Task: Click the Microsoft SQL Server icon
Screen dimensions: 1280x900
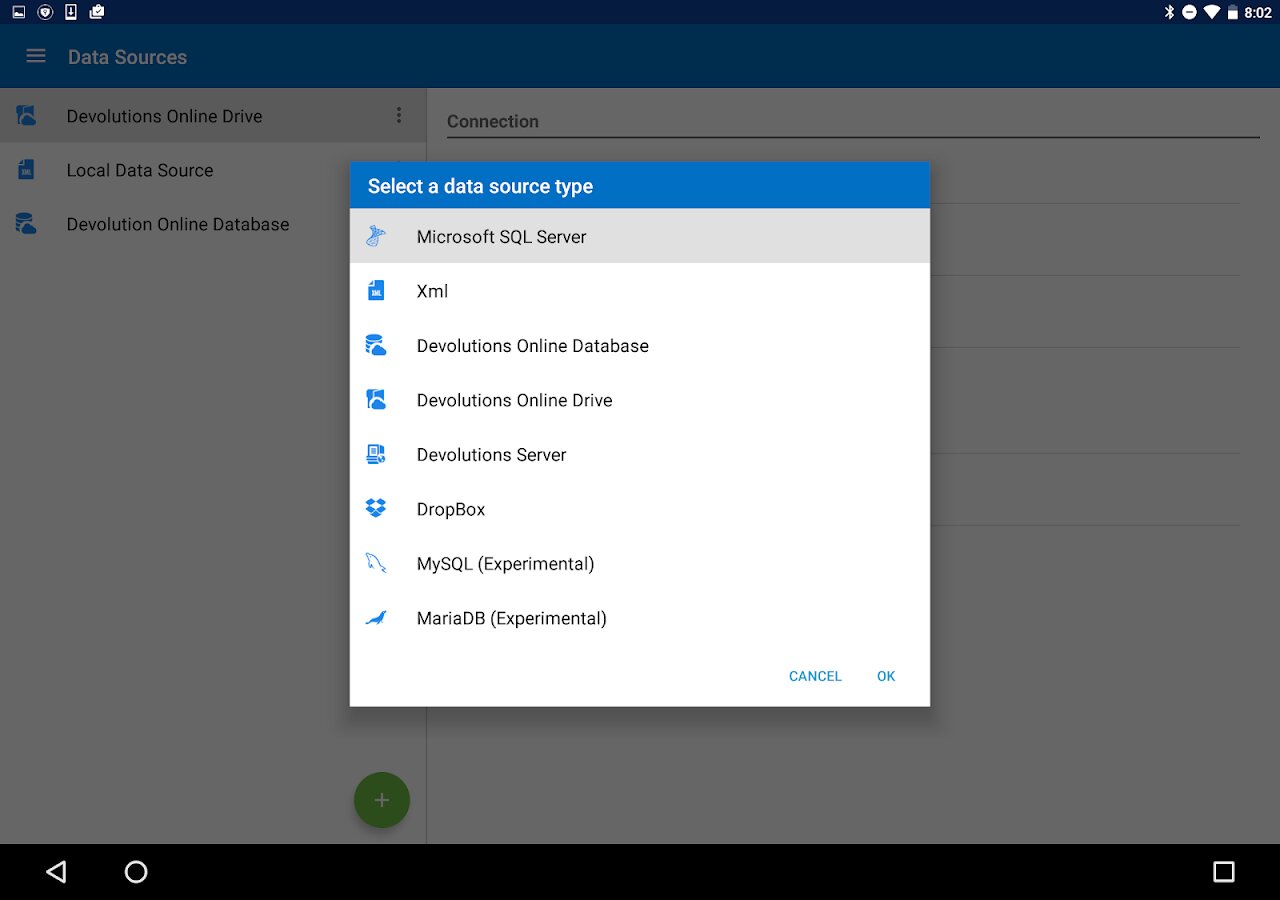Action: (x=376, y=237)
